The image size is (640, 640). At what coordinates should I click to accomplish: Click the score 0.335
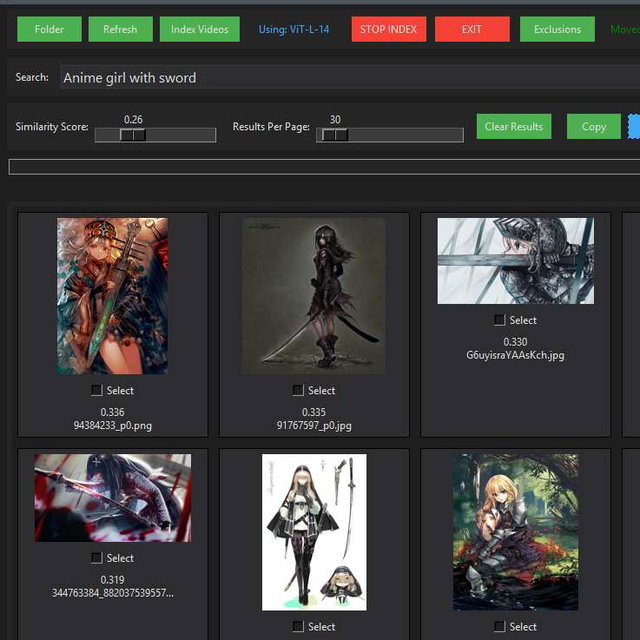tap(314, 412)
